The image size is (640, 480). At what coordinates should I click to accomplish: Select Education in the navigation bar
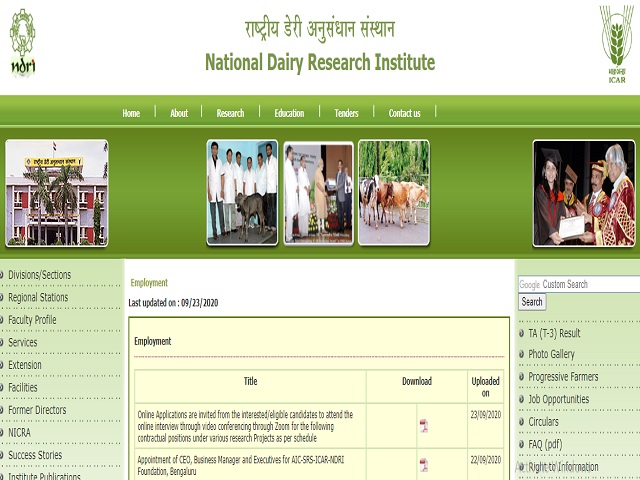pos(289,113)
